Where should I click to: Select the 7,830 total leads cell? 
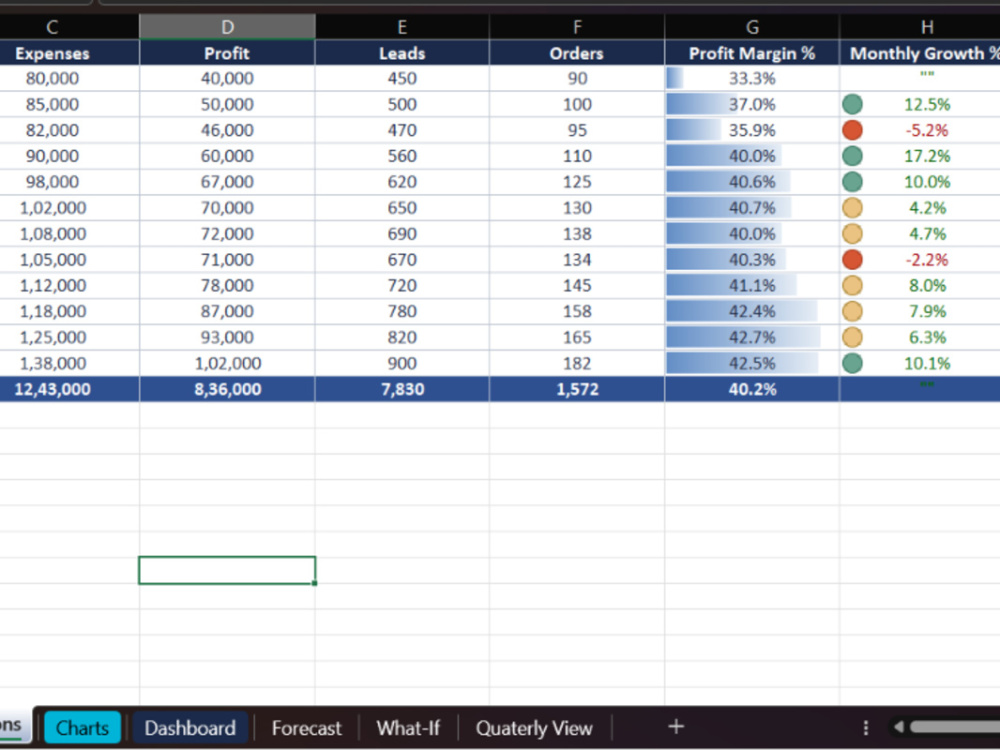[402, 389]
